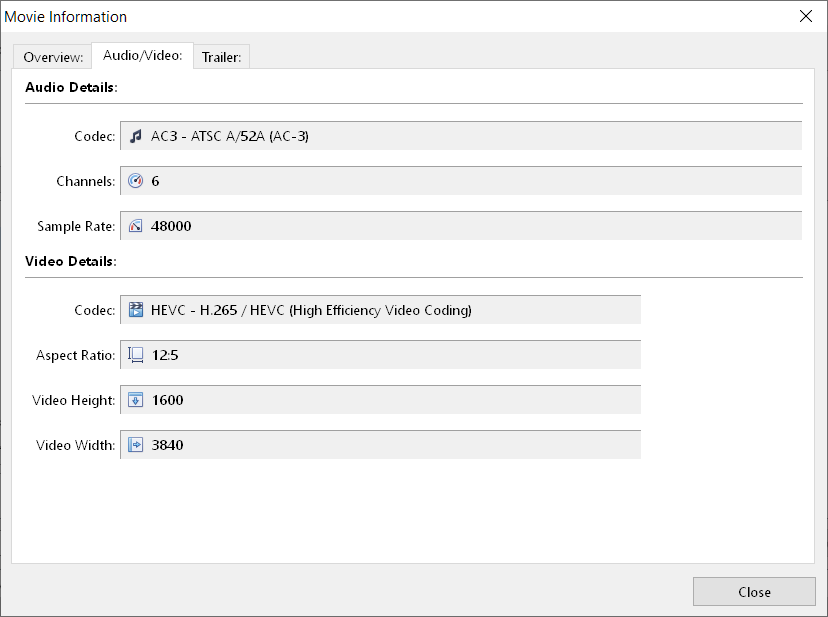Click the meter icon beside Sample Rate
Image resolution: width=828 pixels, height=617 pixels.
pos(135,225)
